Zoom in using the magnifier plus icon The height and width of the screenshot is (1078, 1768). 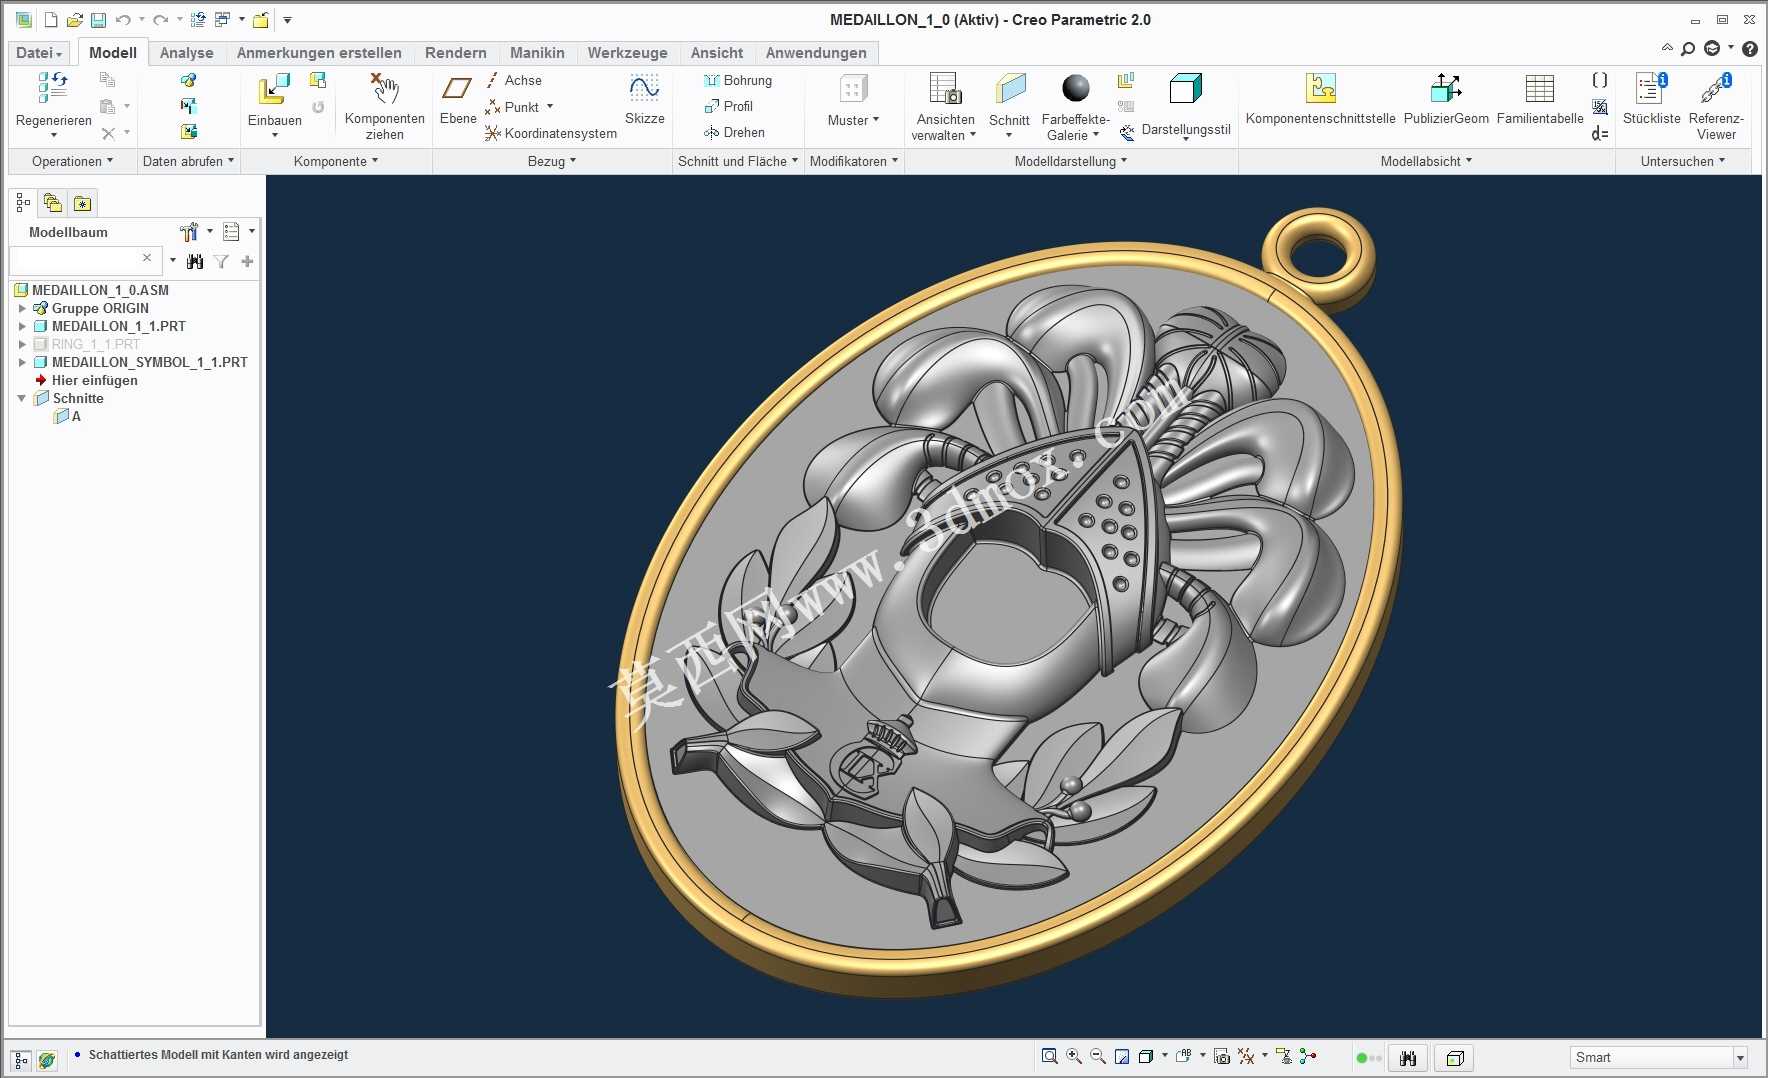pos(1074,1056)
